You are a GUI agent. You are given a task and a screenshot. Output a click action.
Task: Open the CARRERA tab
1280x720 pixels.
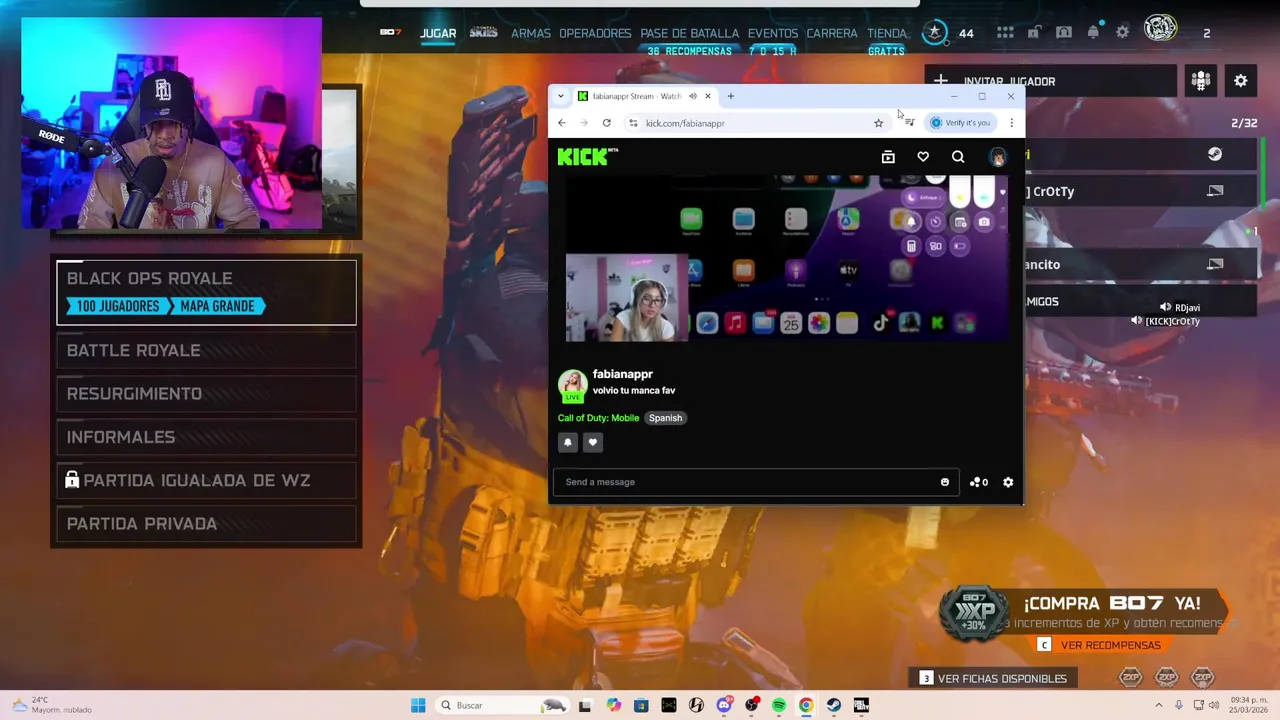[x=832, y=33]
